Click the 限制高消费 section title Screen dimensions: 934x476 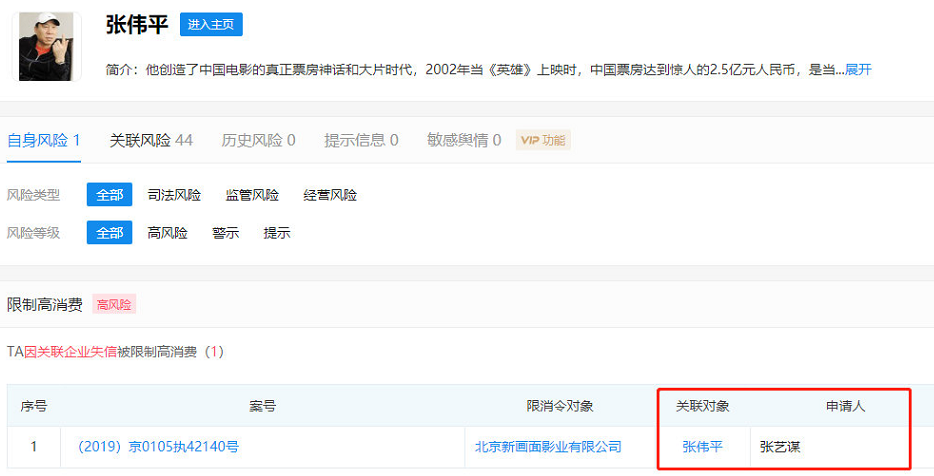point(45,304)
